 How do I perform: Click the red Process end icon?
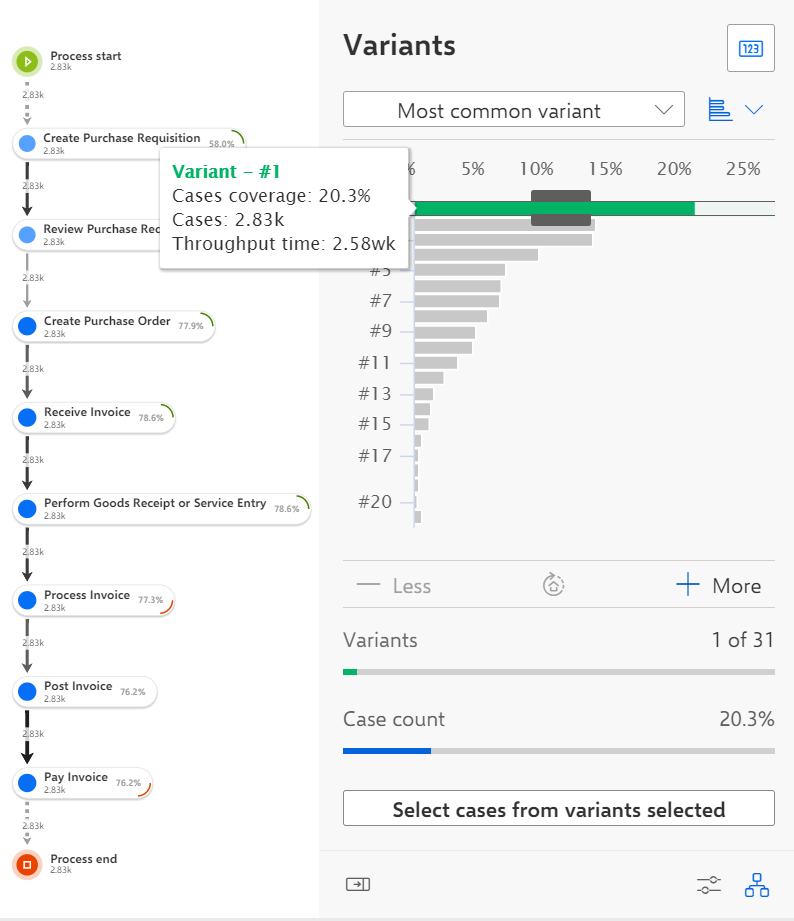[x=27, y=865]
